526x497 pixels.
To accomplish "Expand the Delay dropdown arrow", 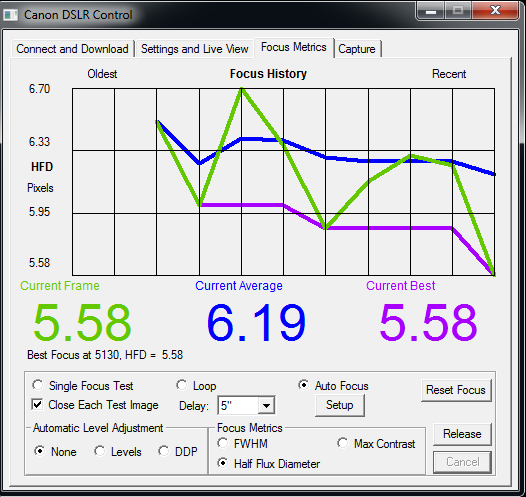I will point(266,405).
